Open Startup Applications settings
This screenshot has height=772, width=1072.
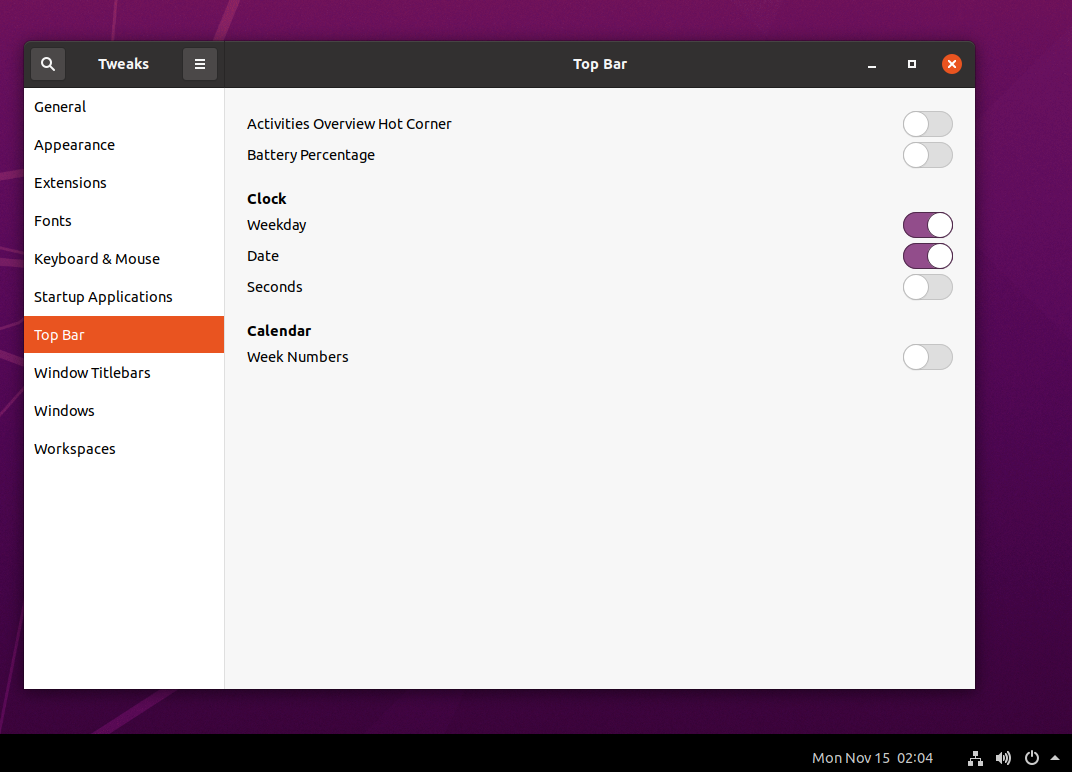click(x=103, y=297)
